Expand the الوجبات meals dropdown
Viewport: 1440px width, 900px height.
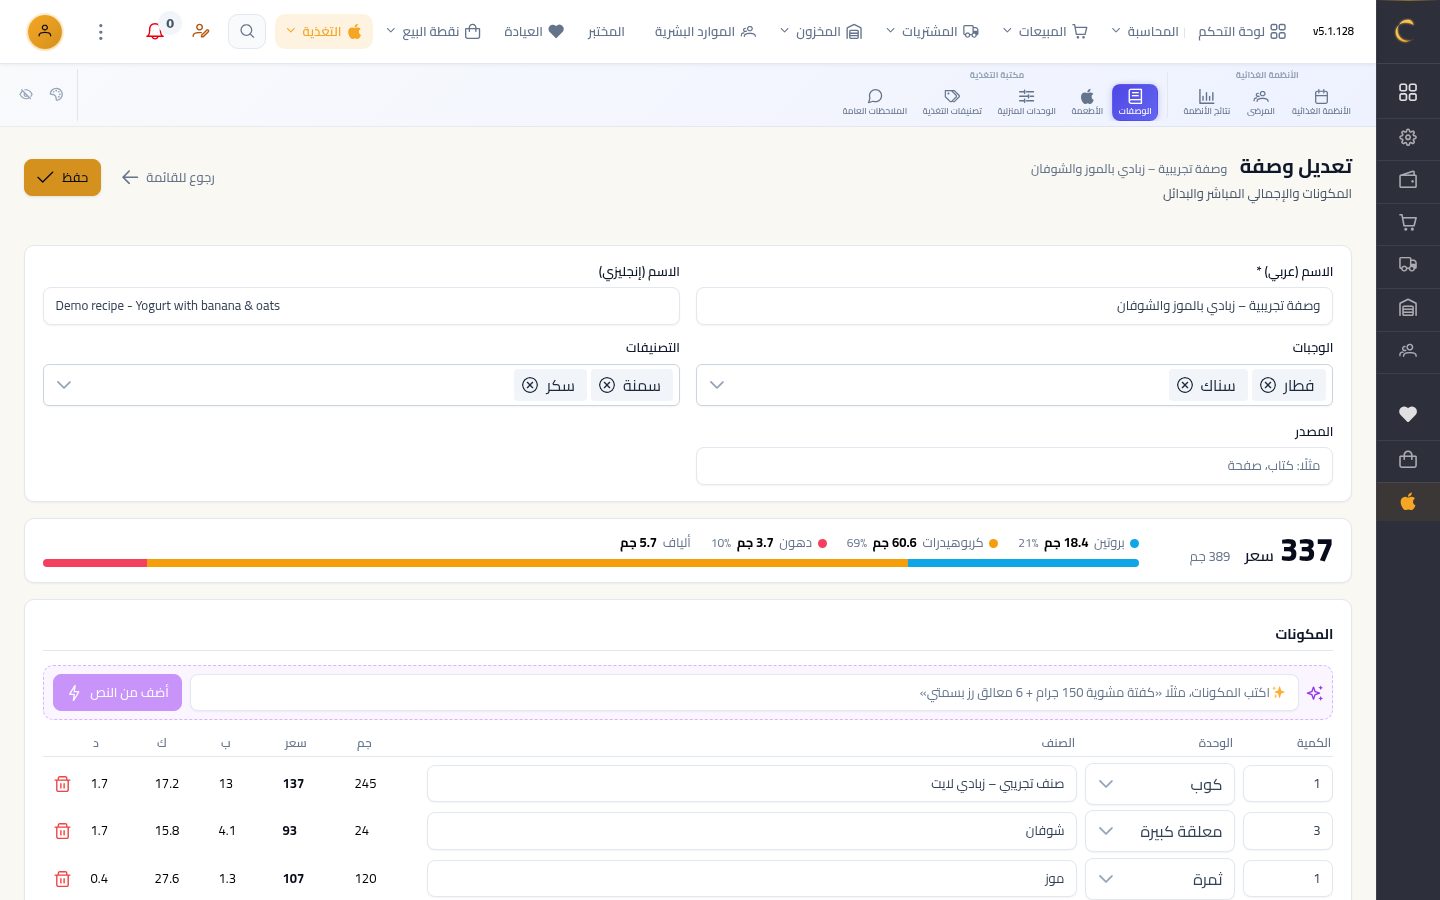pyautogui.click(x=717, y=385)
